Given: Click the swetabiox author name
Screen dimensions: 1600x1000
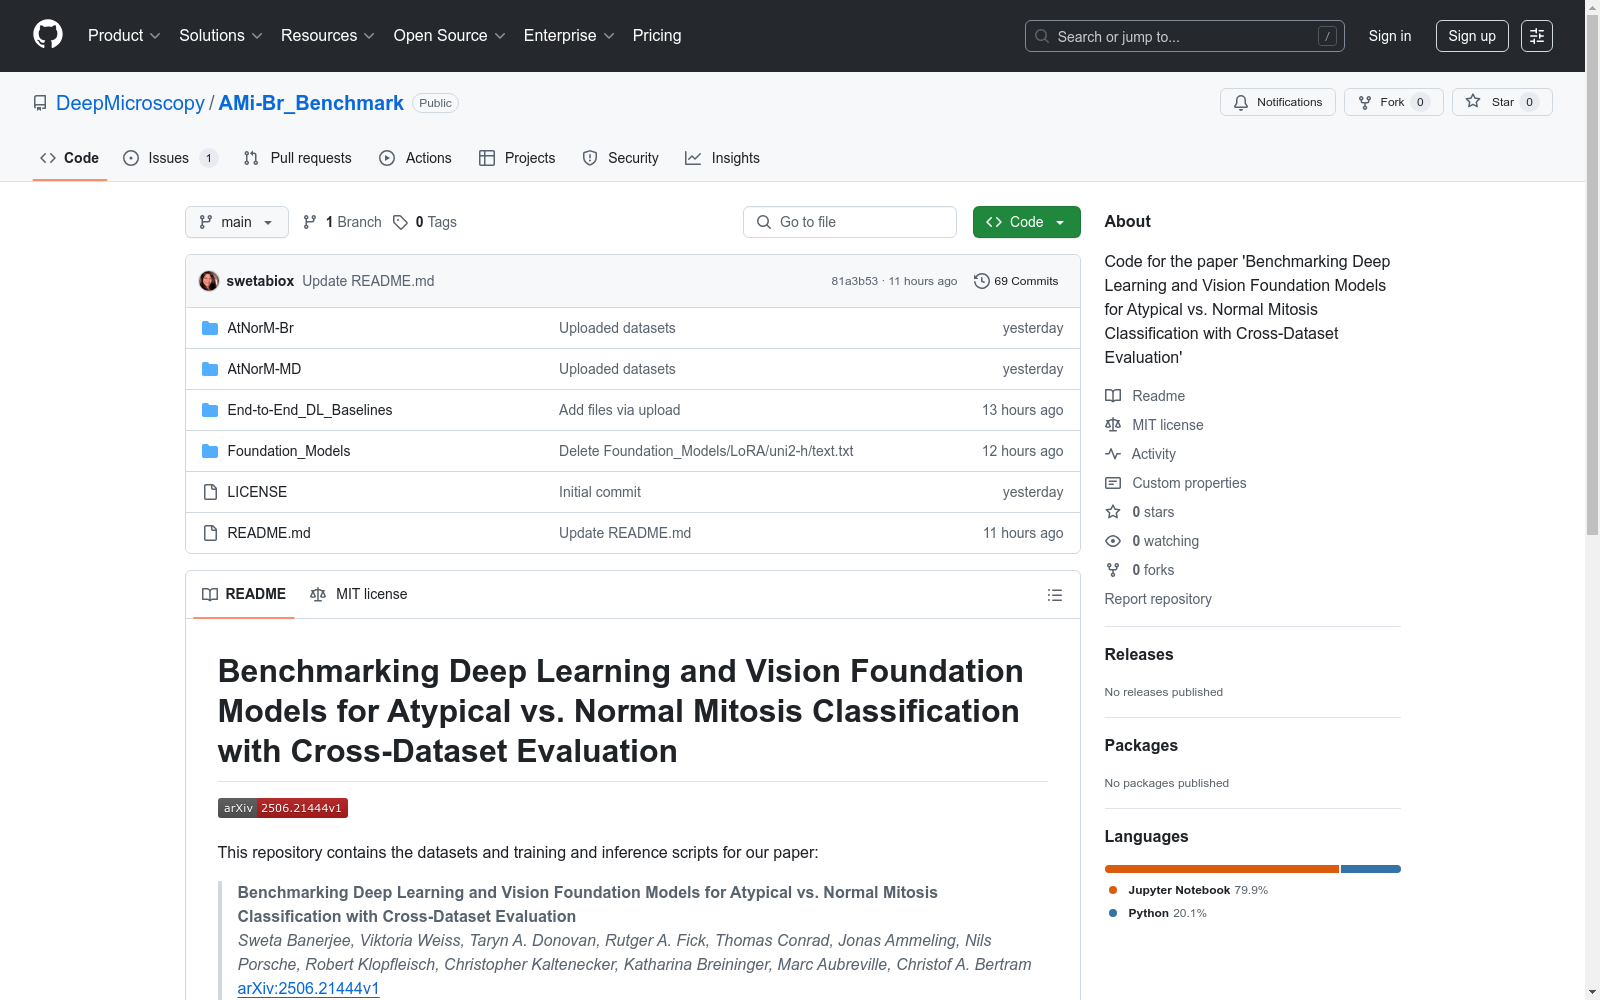Looking at the screenshot, I should [x=260, y=281].
